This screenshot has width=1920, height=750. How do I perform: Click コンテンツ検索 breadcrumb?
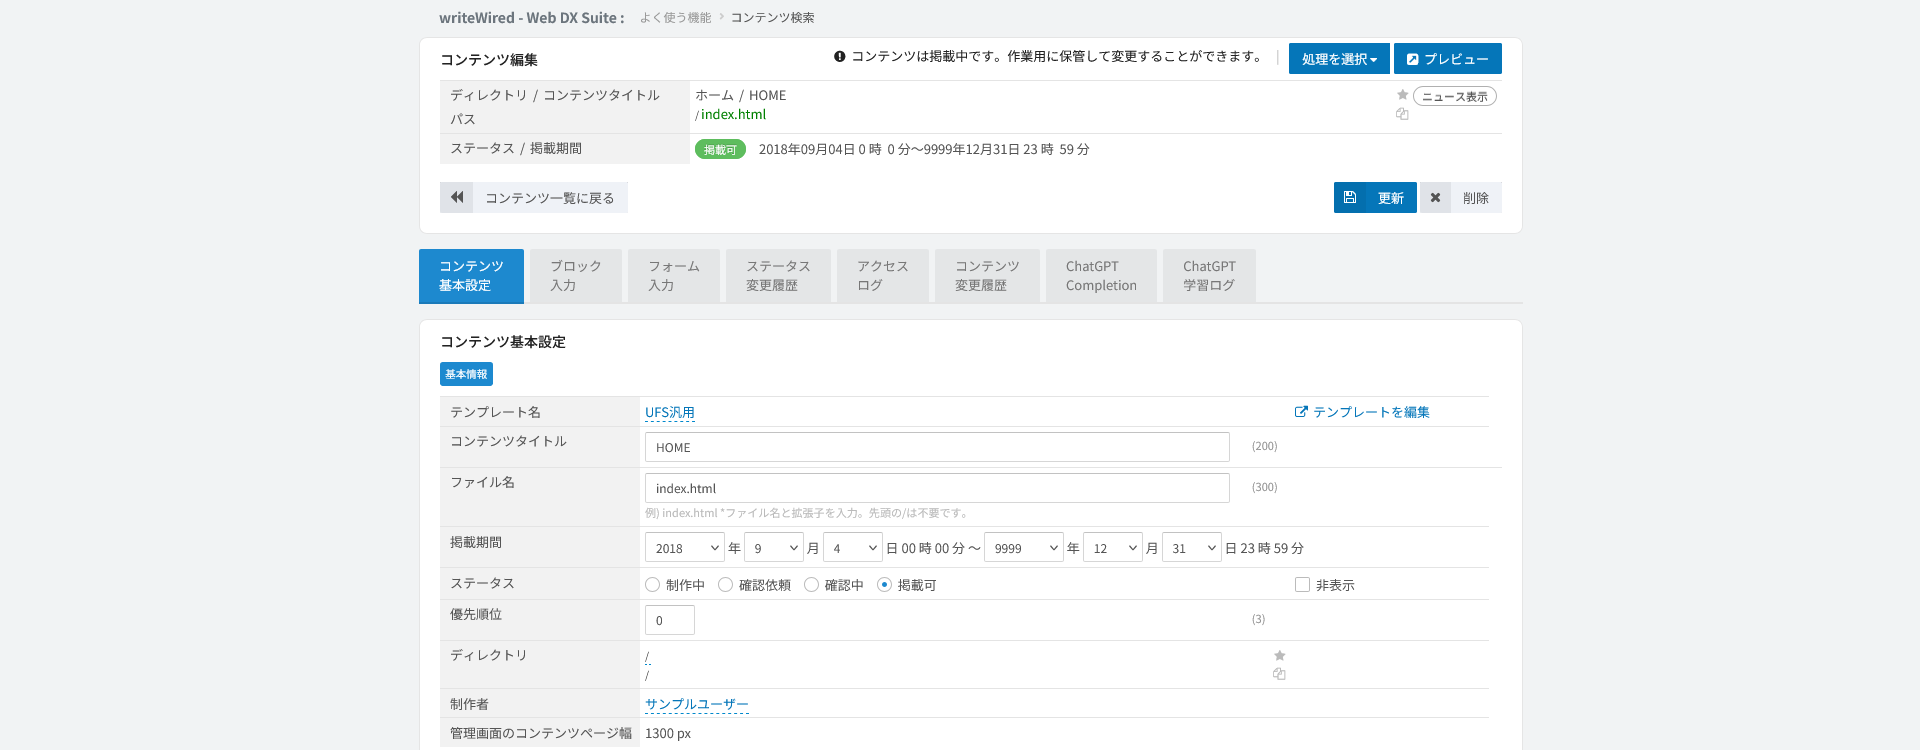(772, 18)
